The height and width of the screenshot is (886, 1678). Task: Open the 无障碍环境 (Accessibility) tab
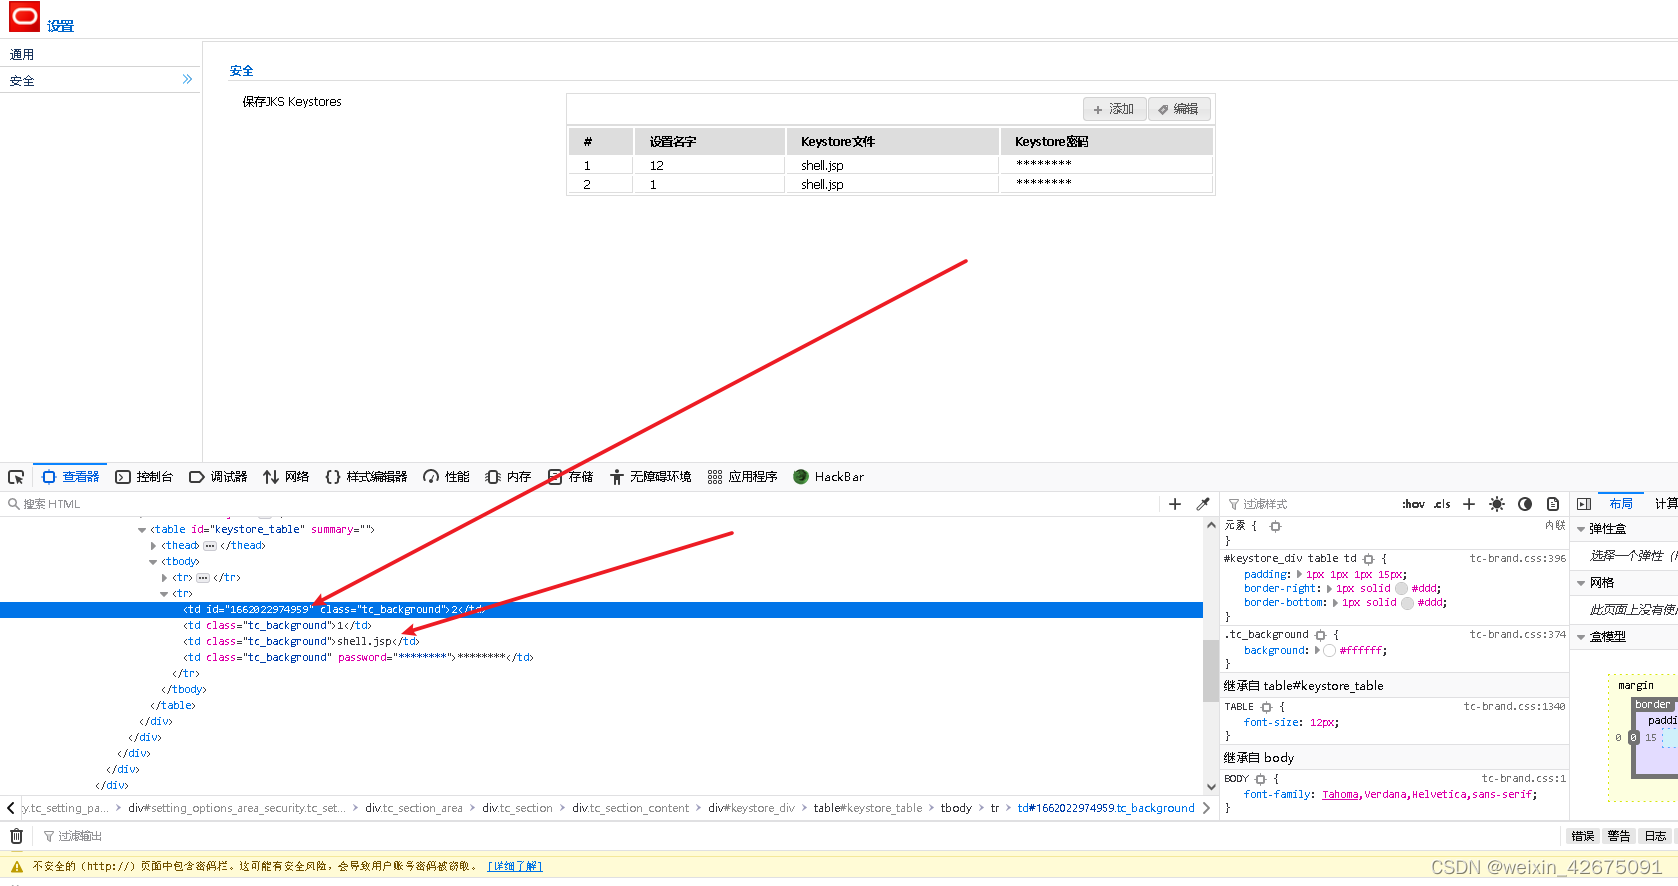(651, 477)
